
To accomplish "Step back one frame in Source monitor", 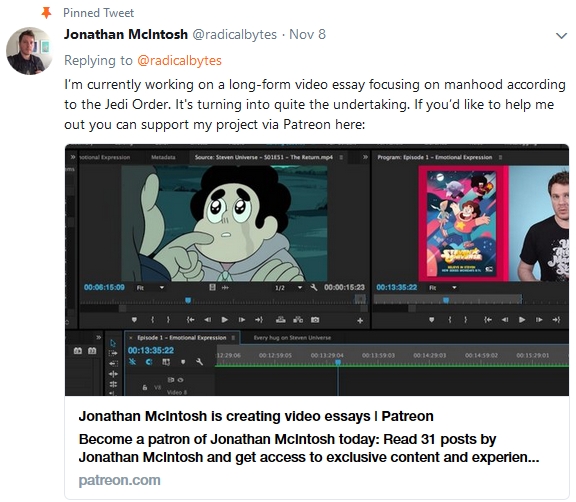I will point(208,320).
